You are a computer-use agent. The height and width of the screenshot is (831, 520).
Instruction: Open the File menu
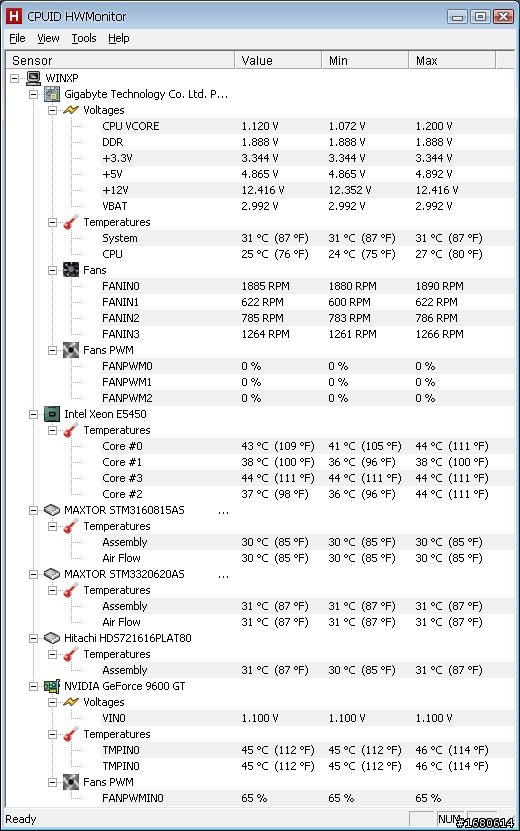click(x=17, y=38)
